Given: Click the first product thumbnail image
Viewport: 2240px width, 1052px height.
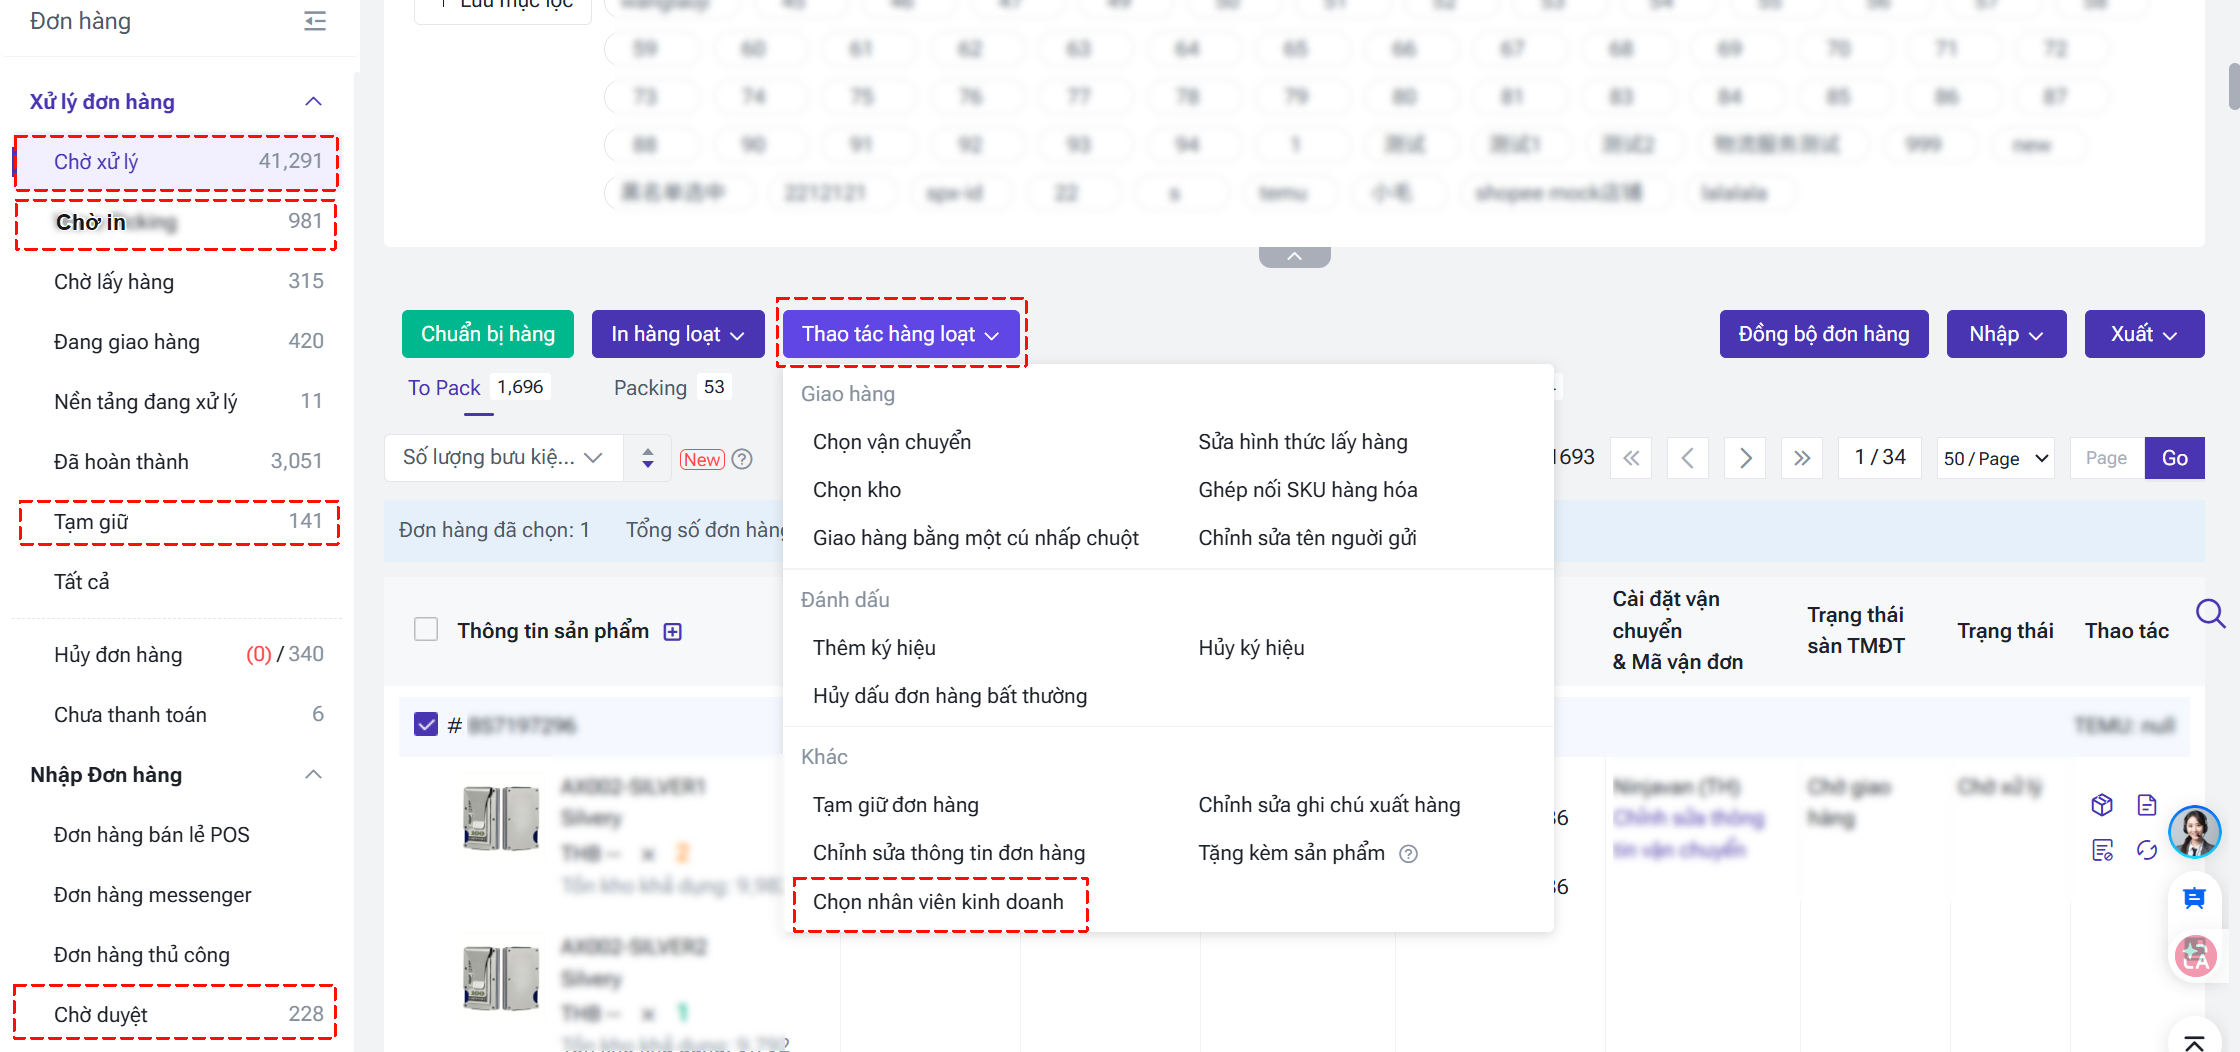Looking at the screenshot, I should pyautogui.click(x=501, y=818).
